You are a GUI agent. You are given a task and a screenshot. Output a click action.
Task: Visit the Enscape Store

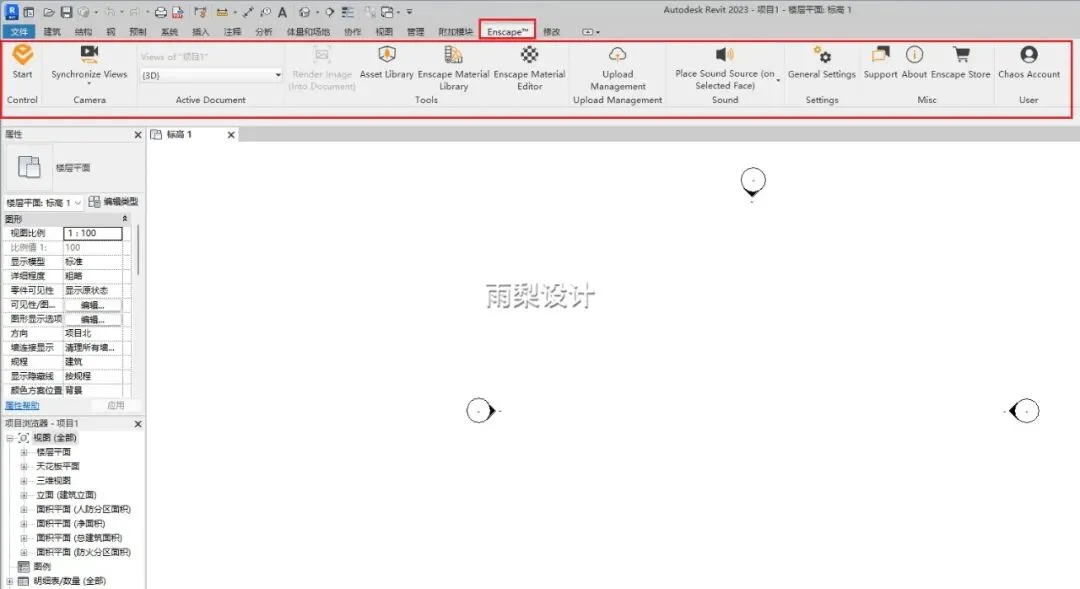point(960,63)
